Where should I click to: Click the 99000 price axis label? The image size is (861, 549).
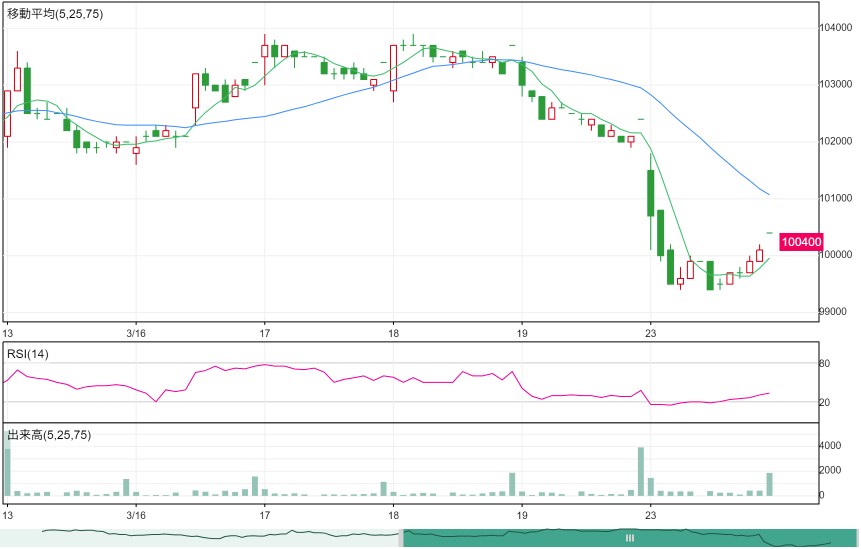point(832,312)
